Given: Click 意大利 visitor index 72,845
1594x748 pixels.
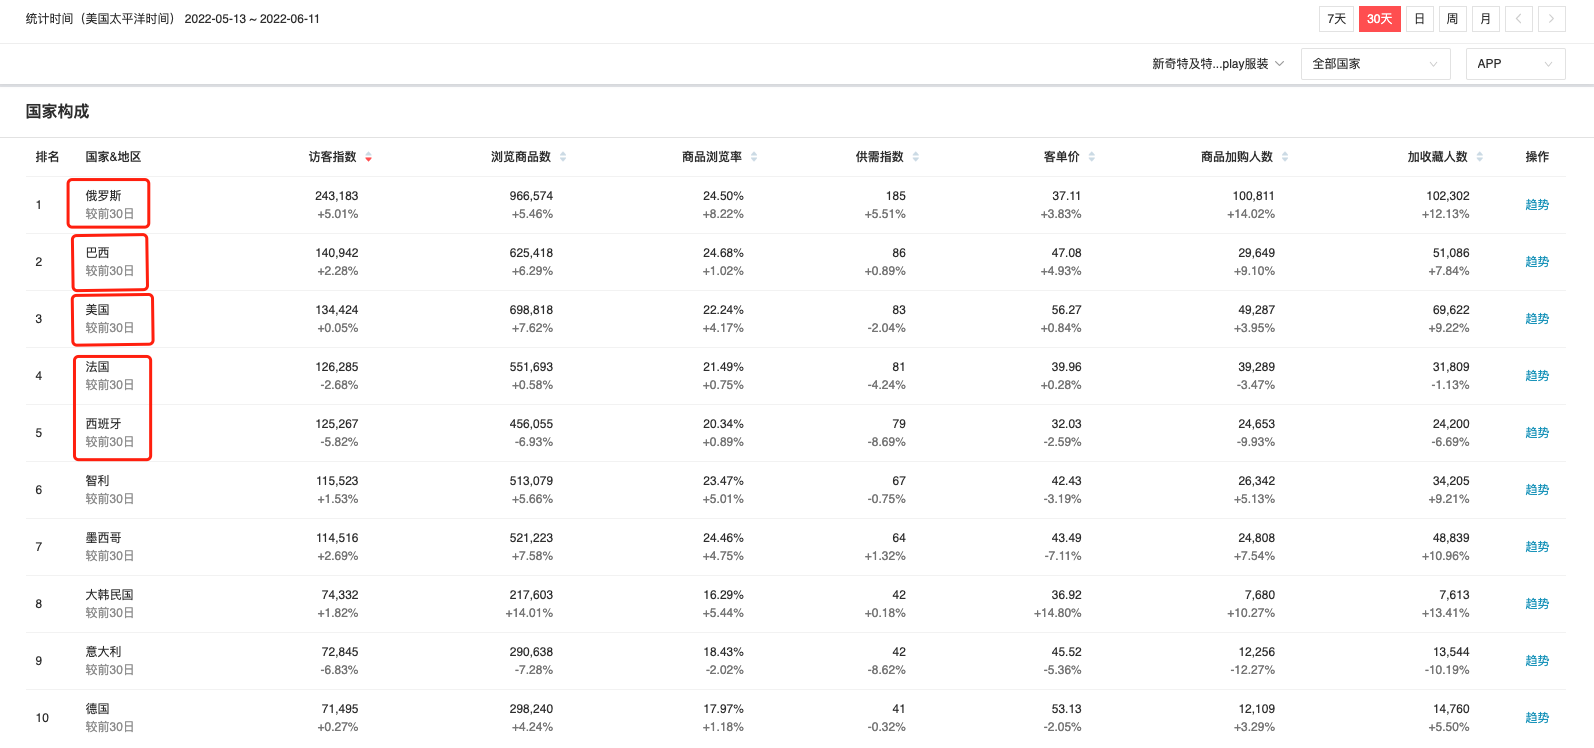Looking at the screenshot, I should (x=339, y=652).
